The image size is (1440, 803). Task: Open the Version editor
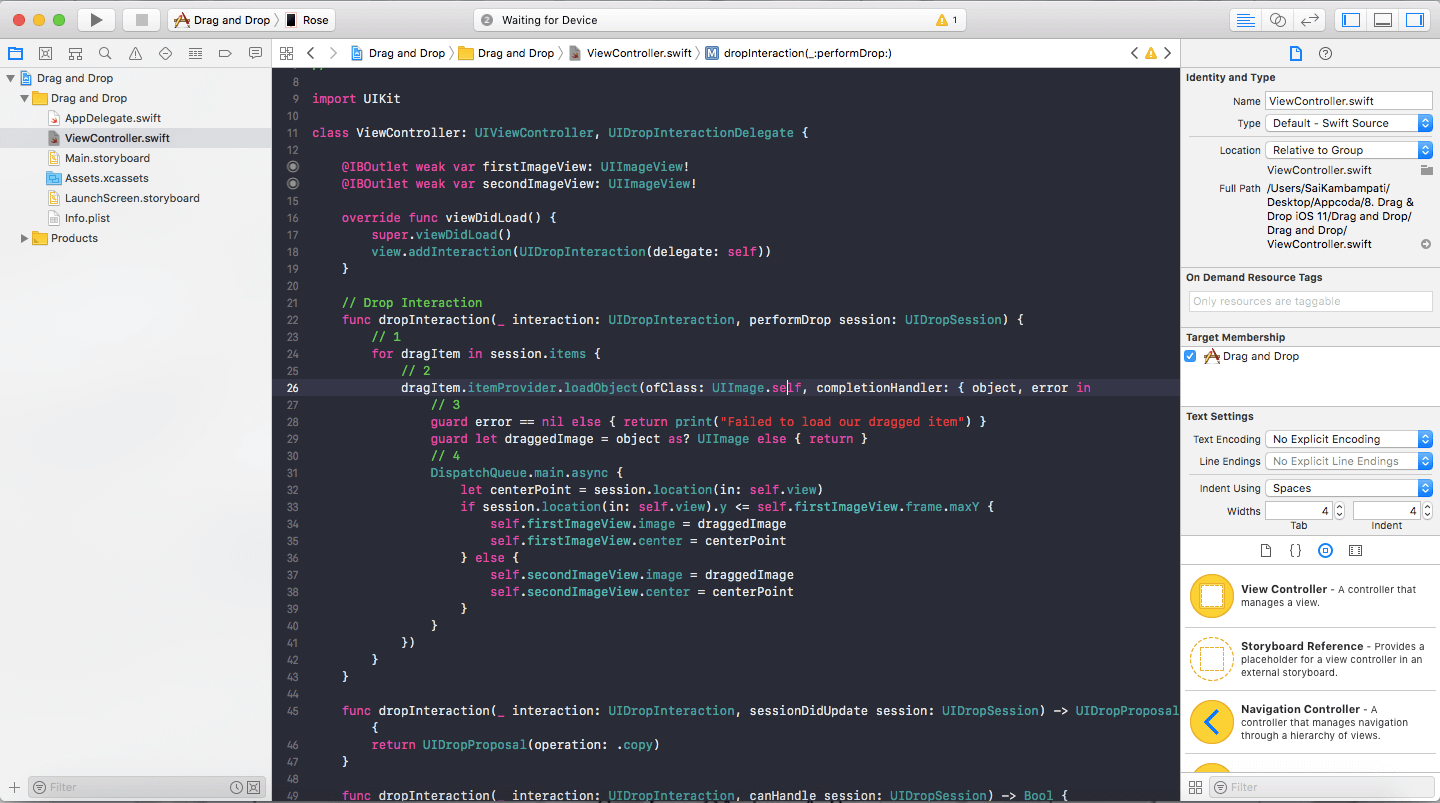point(1308,20)
